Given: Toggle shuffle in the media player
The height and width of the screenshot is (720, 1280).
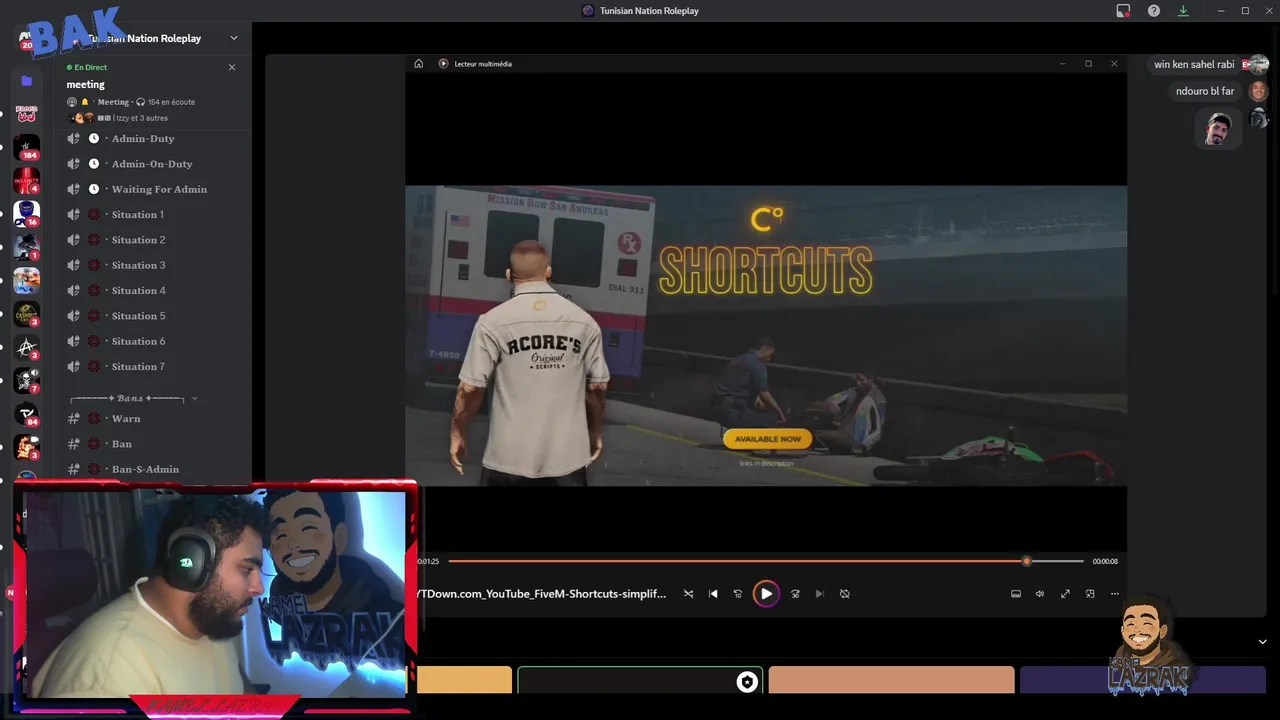Looking at the screenshot, I should [688, 594].
